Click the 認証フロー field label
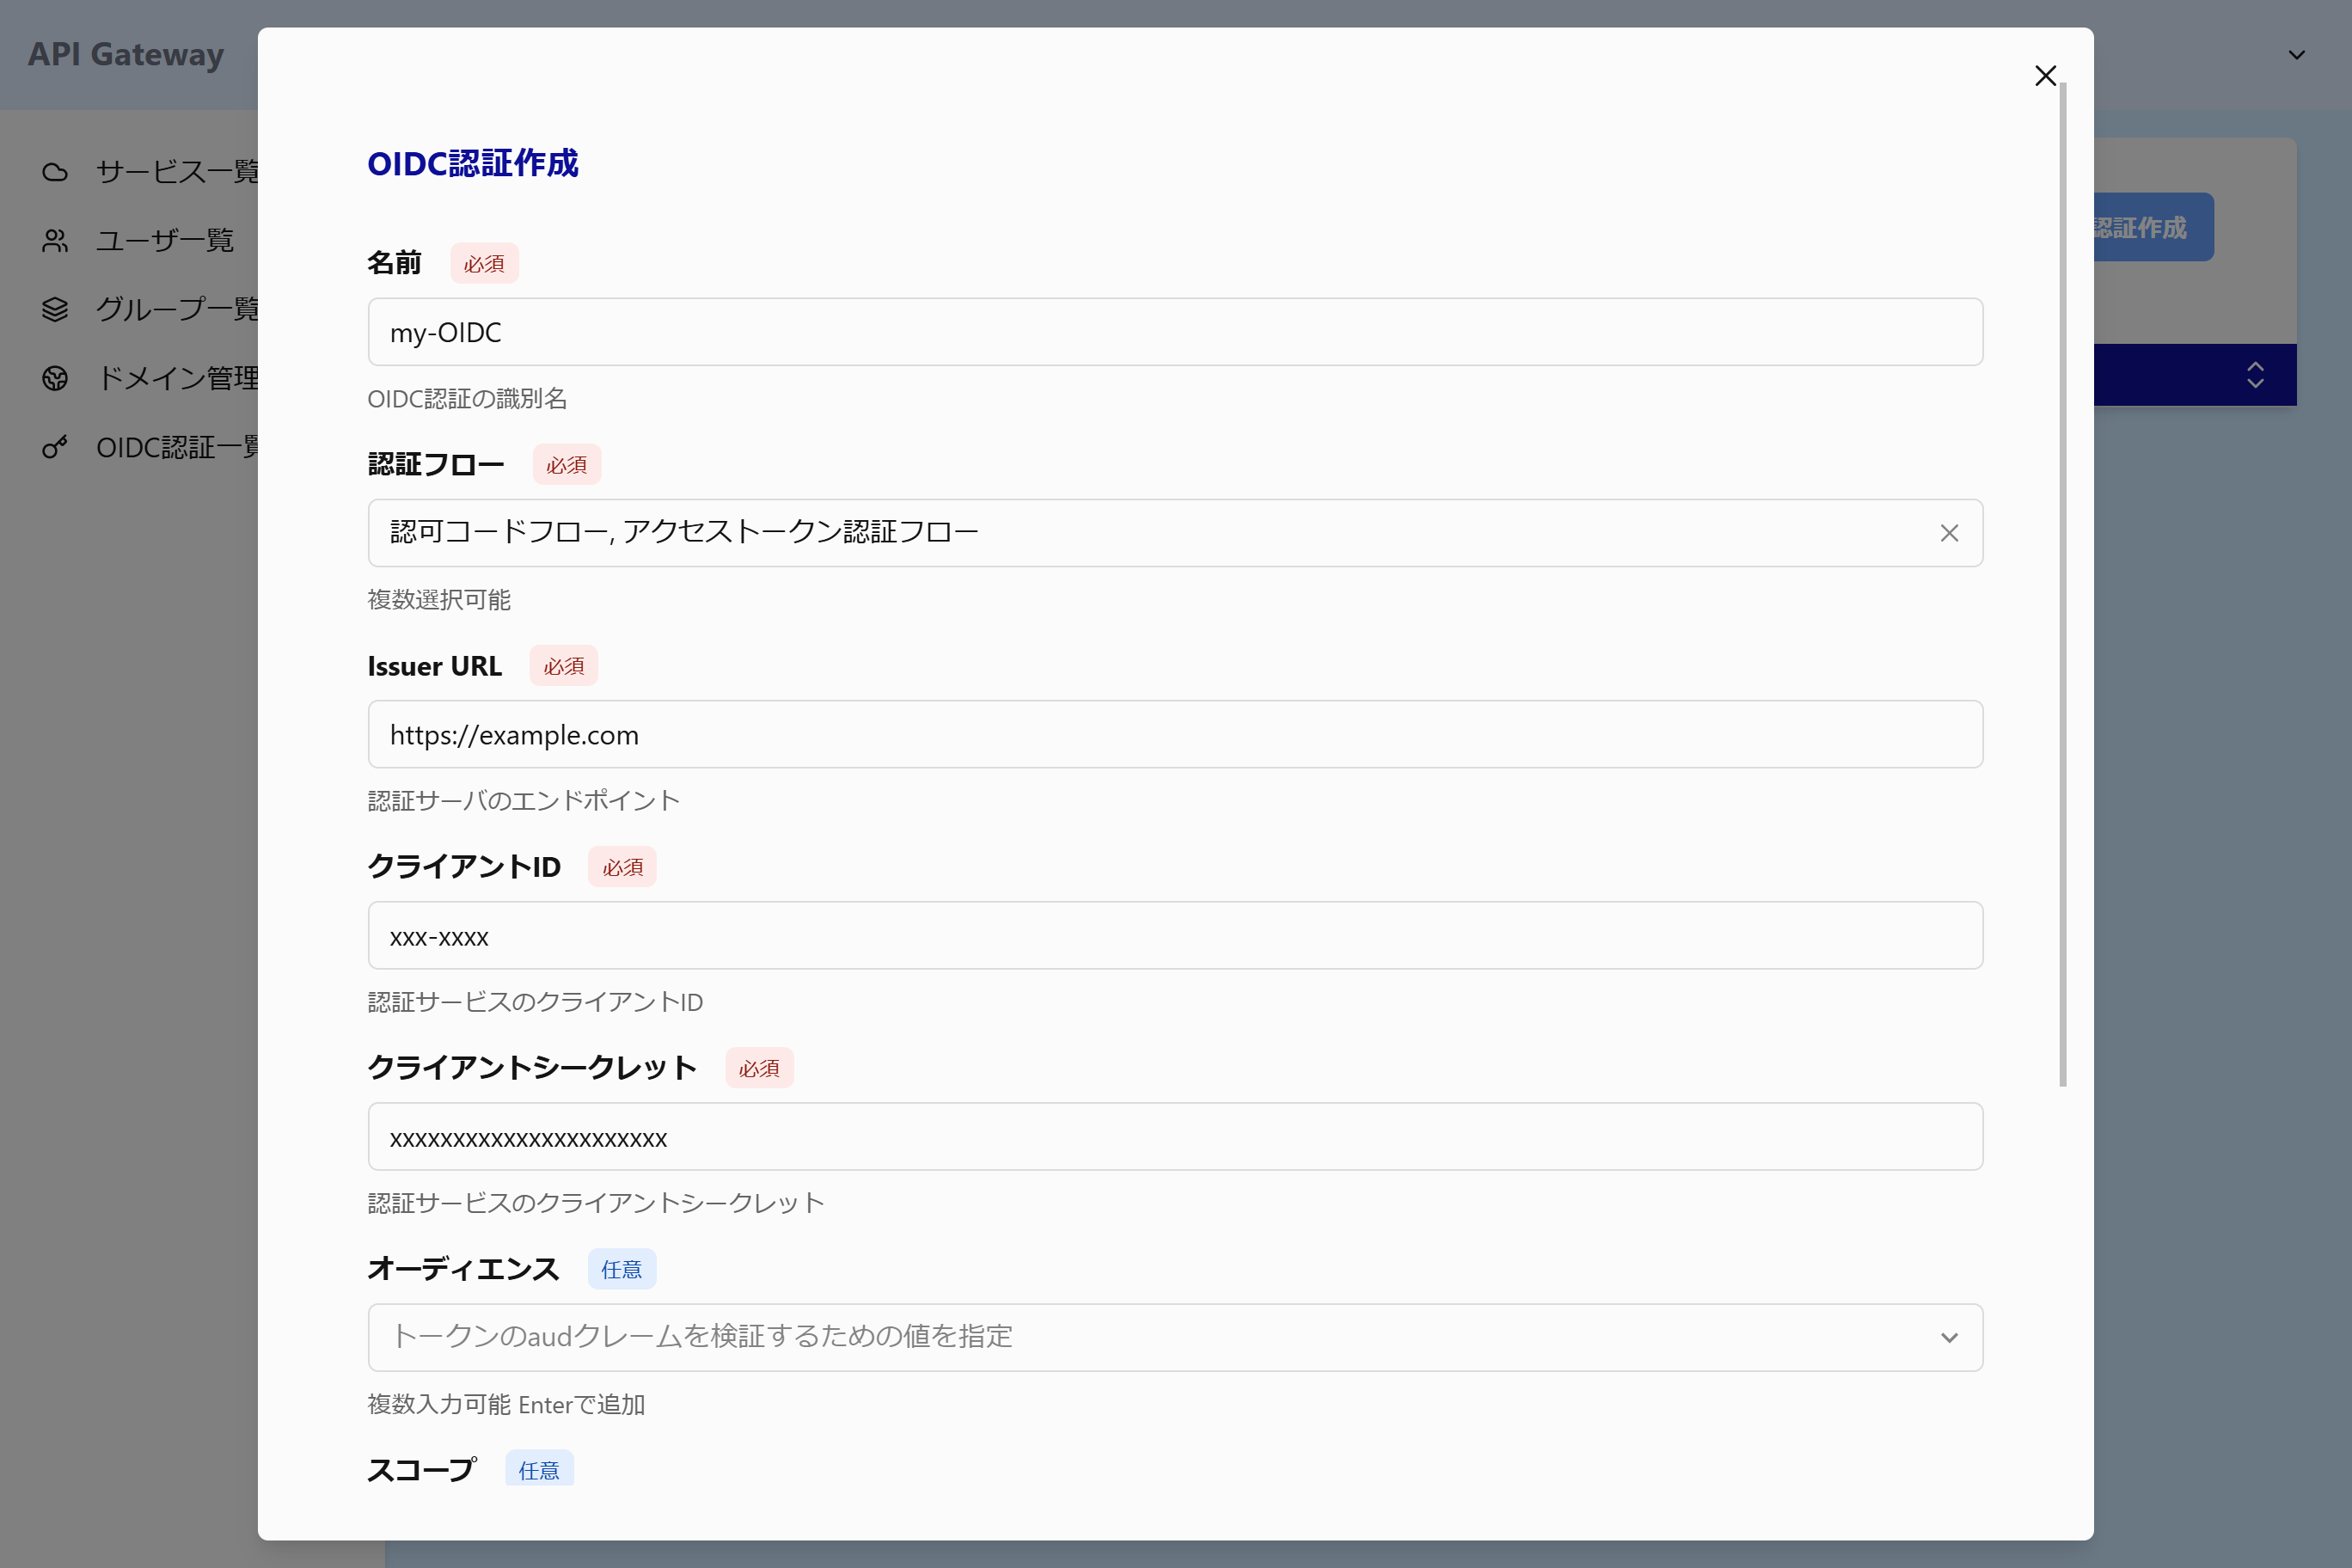This screenshot has height=1568, width=2352. (x=436, y=464)
